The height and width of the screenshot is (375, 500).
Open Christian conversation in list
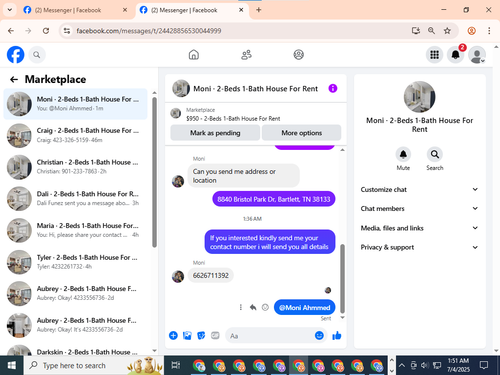(x=75, y=167)
